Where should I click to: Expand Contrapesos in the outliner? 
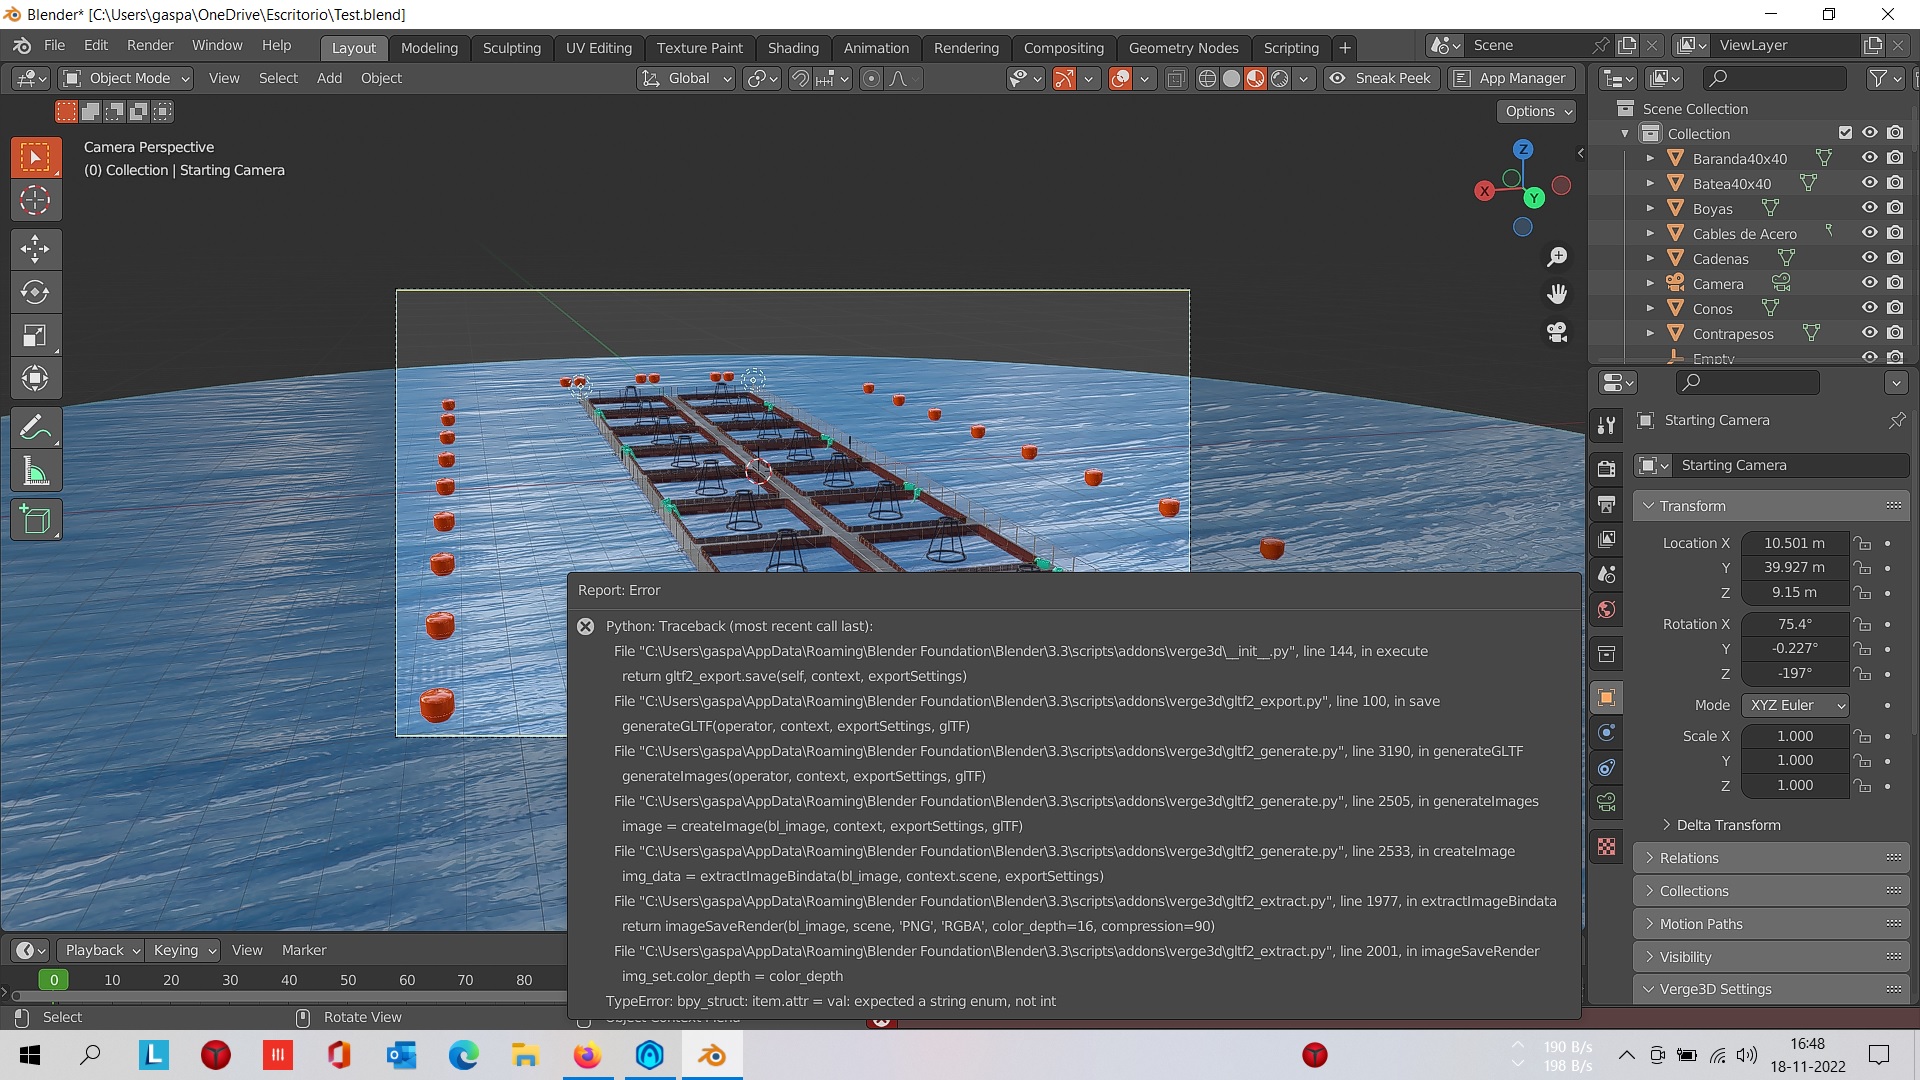pyautogui.click(x=1650, y=333)
